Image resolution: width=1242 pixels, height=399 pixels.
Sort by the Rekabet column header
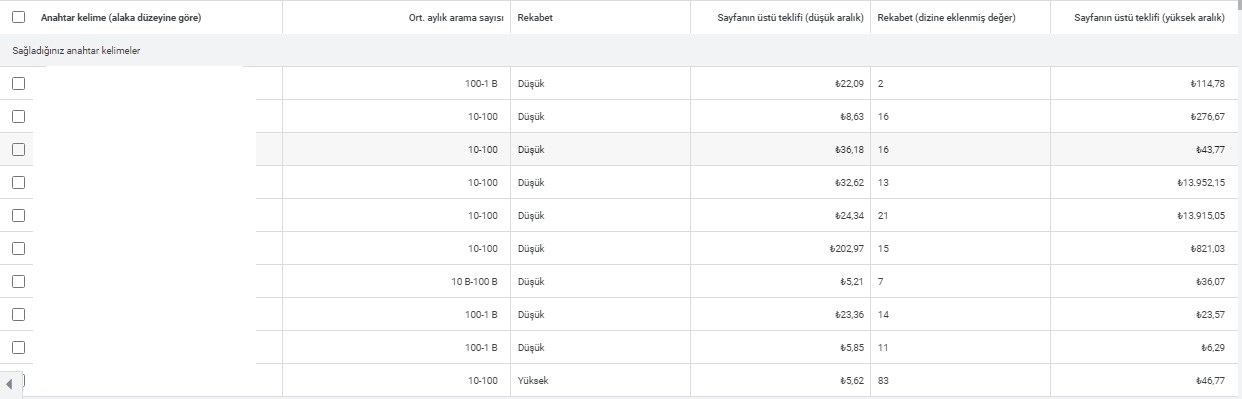click(x=535, y=17)
